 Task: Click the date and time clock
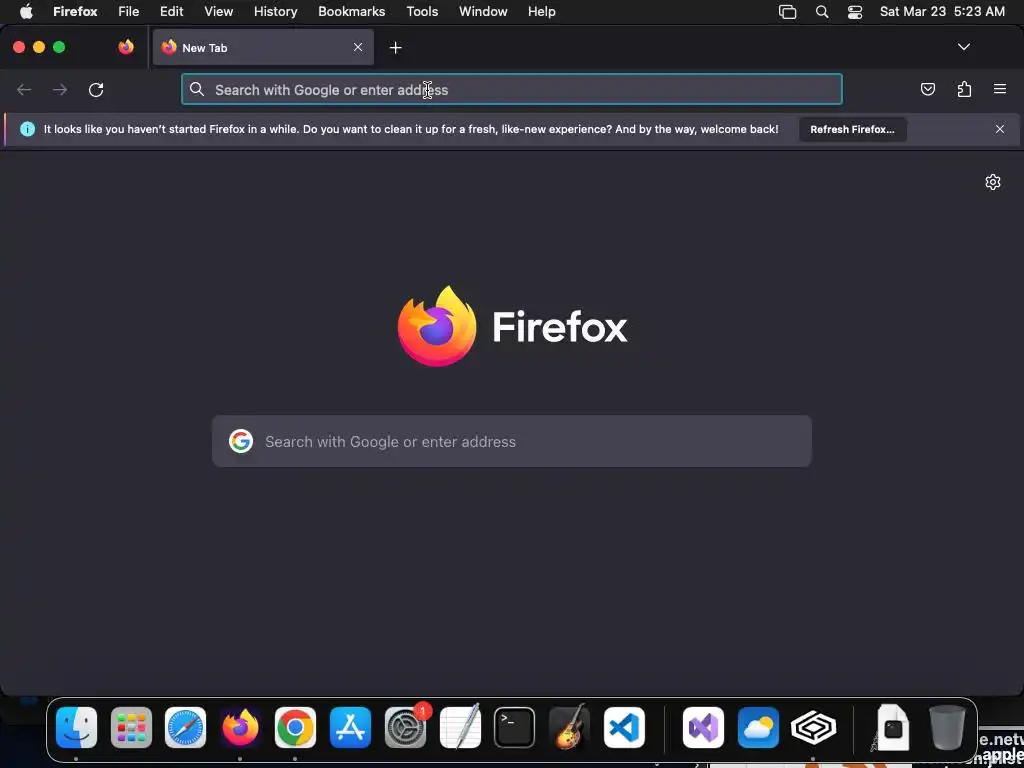(942, 12)
